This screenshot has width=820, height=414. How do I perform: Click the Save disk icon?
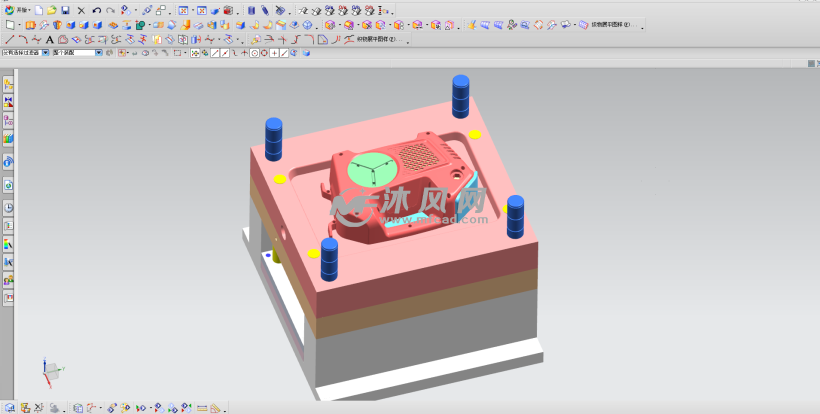click(65, 10)
